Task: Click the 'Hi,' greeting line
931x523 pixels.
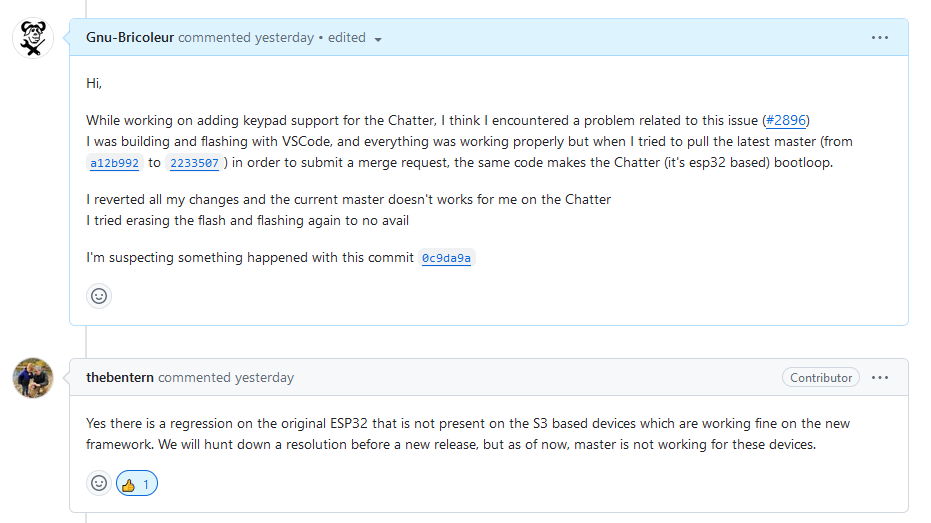Action: pos(94,83)
